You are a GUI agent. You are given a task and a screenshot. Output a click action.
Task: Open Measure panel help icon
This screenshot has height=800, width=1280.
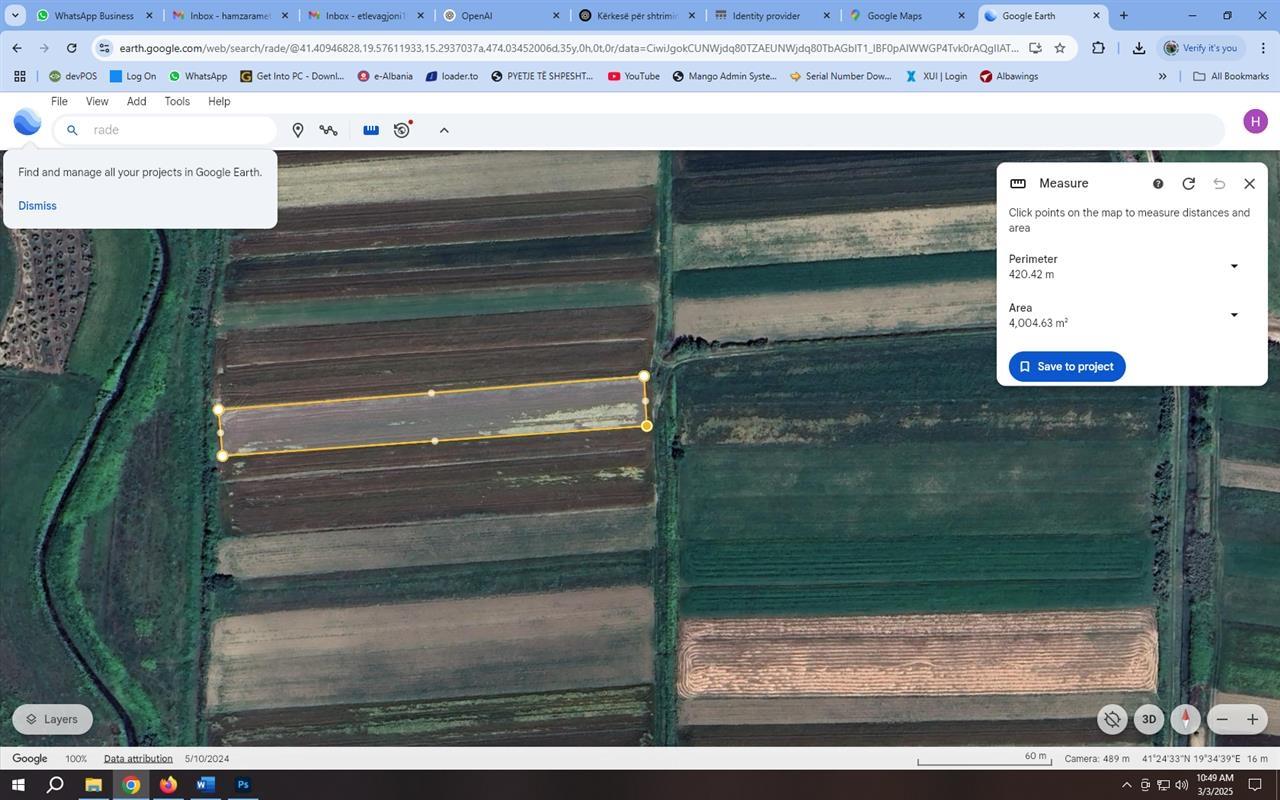1158,184
